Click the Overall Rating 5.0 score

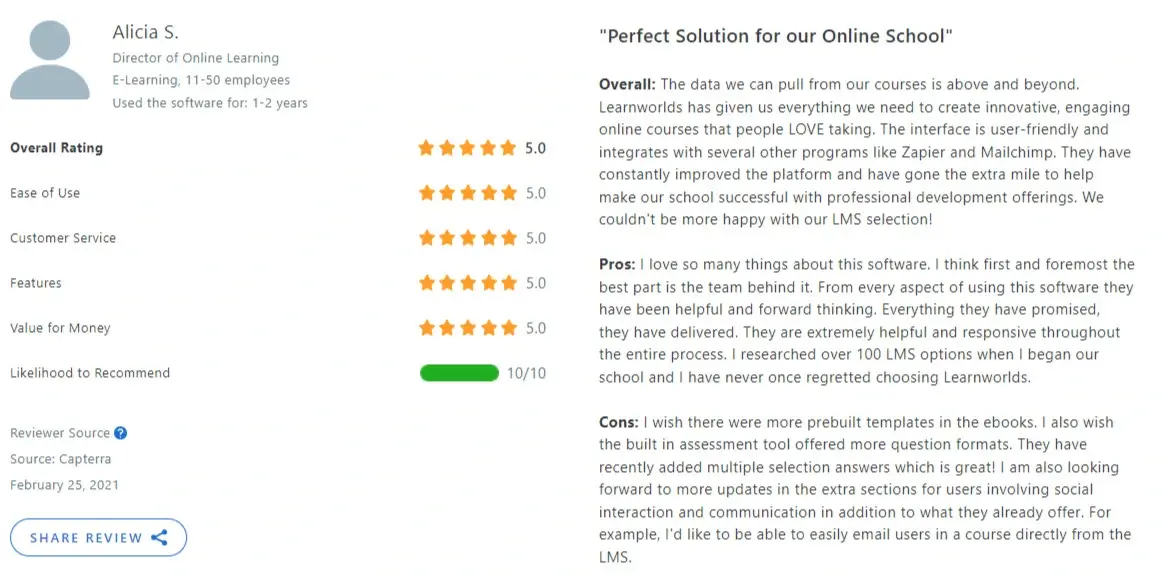click(536, 147)
